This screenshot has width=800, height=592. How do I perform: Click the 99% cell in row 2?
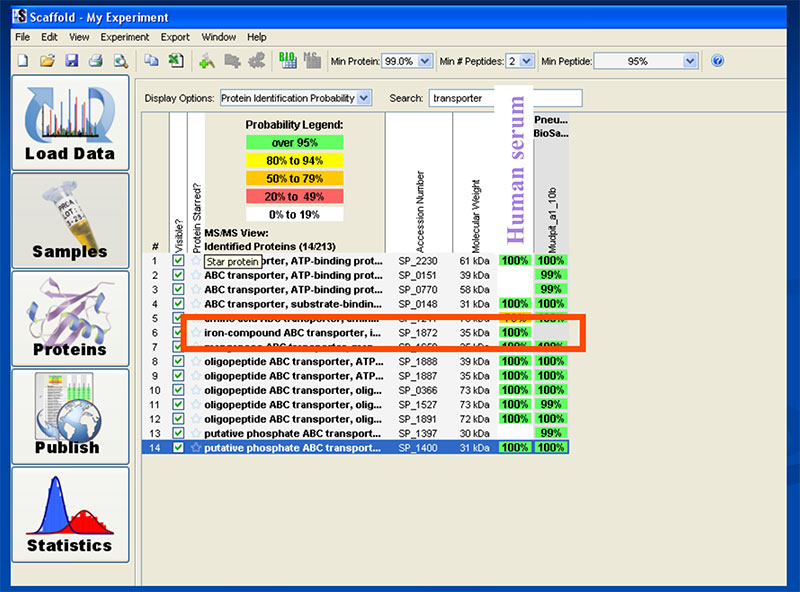pos(551,275)
